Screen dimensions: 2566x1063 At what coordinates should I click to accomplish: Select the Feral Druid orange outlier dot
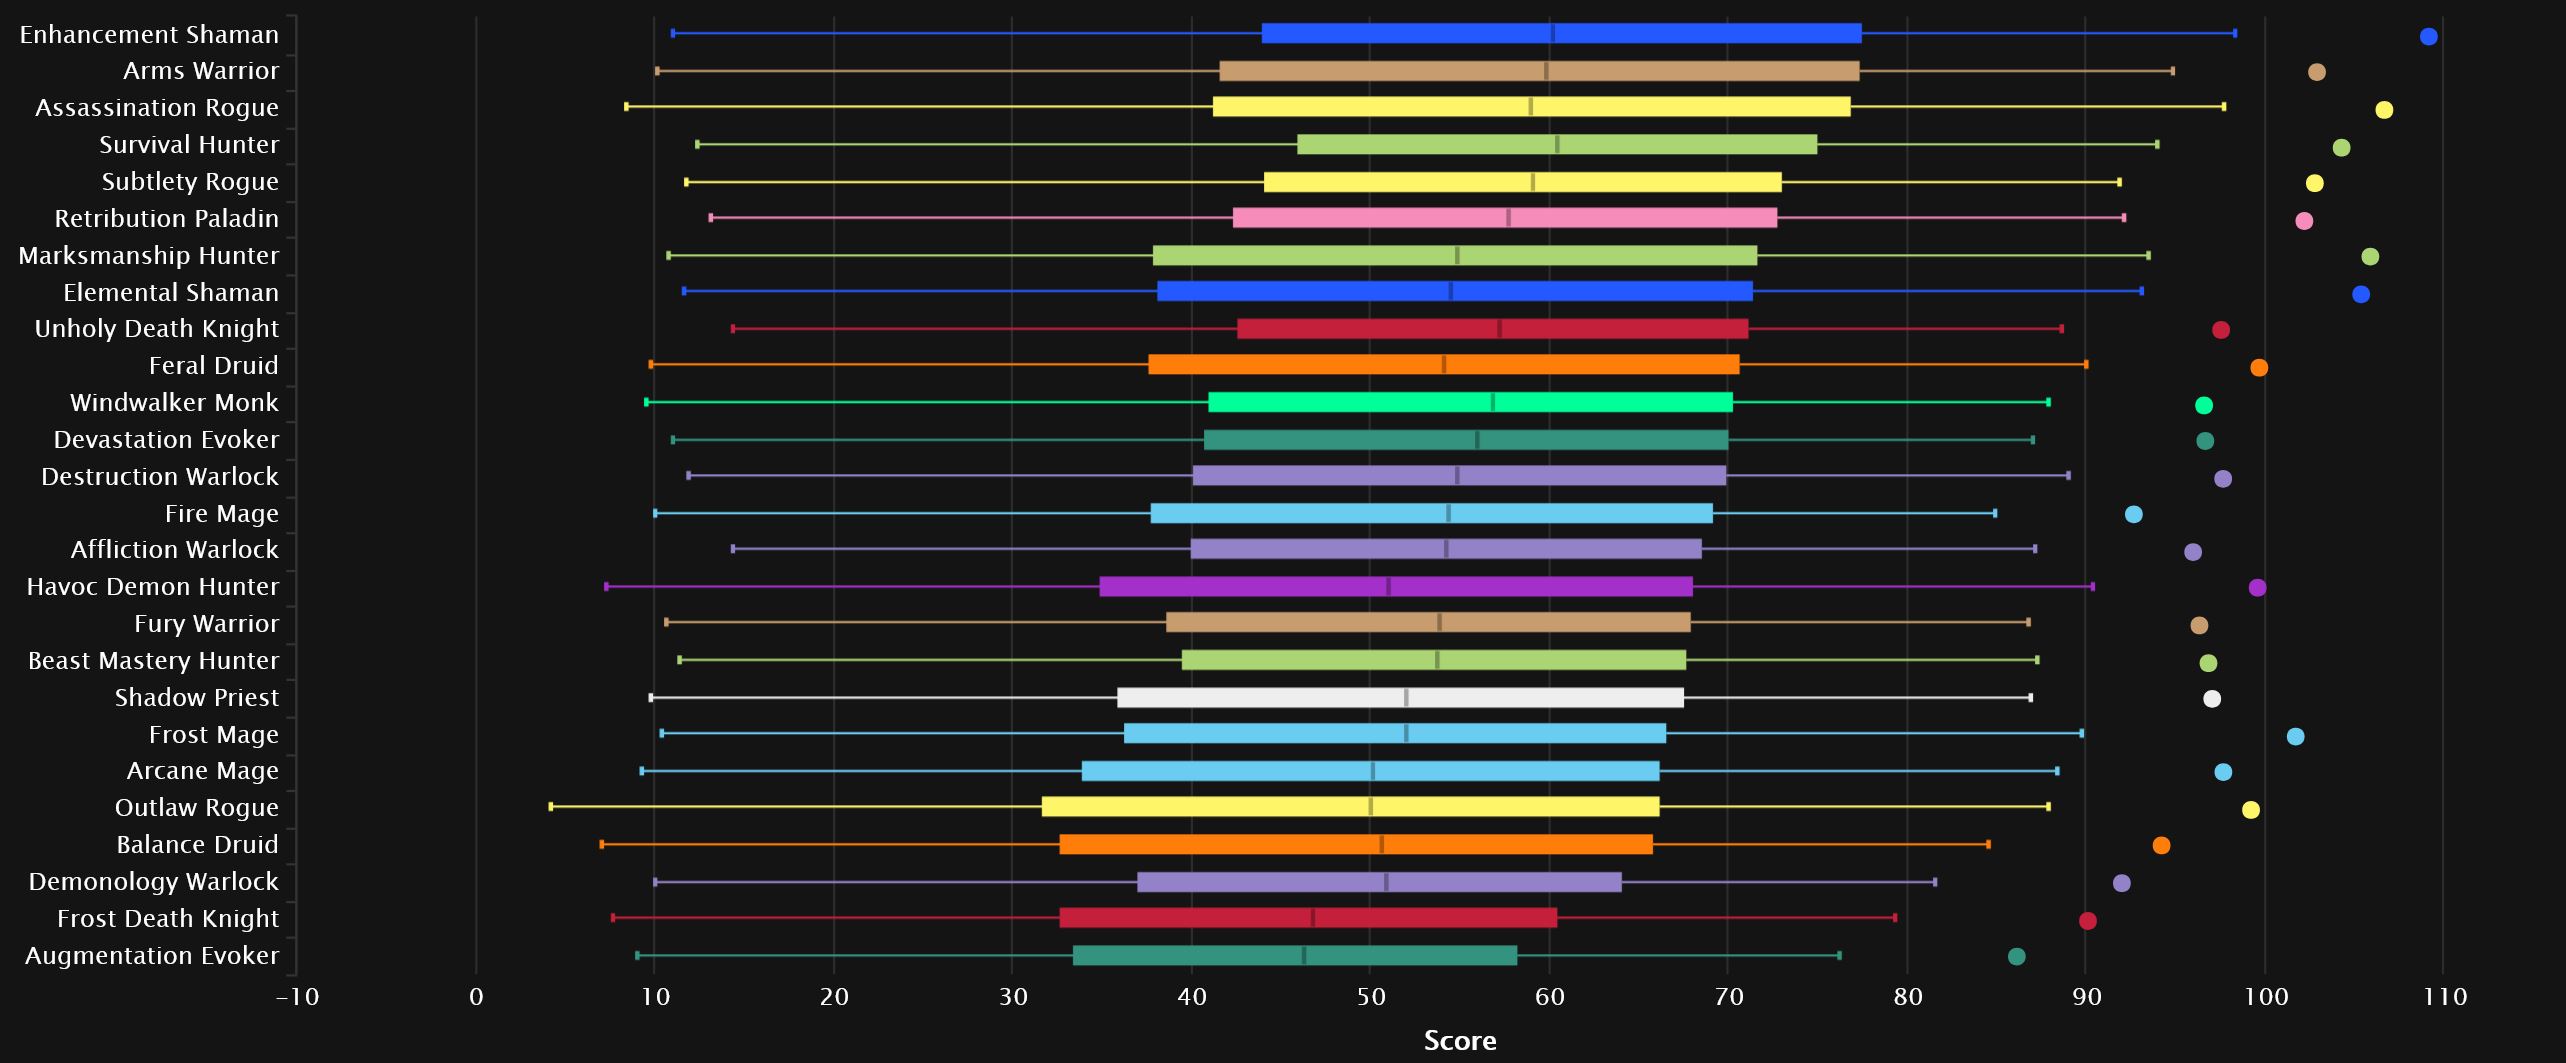(x=2258, y=368)
